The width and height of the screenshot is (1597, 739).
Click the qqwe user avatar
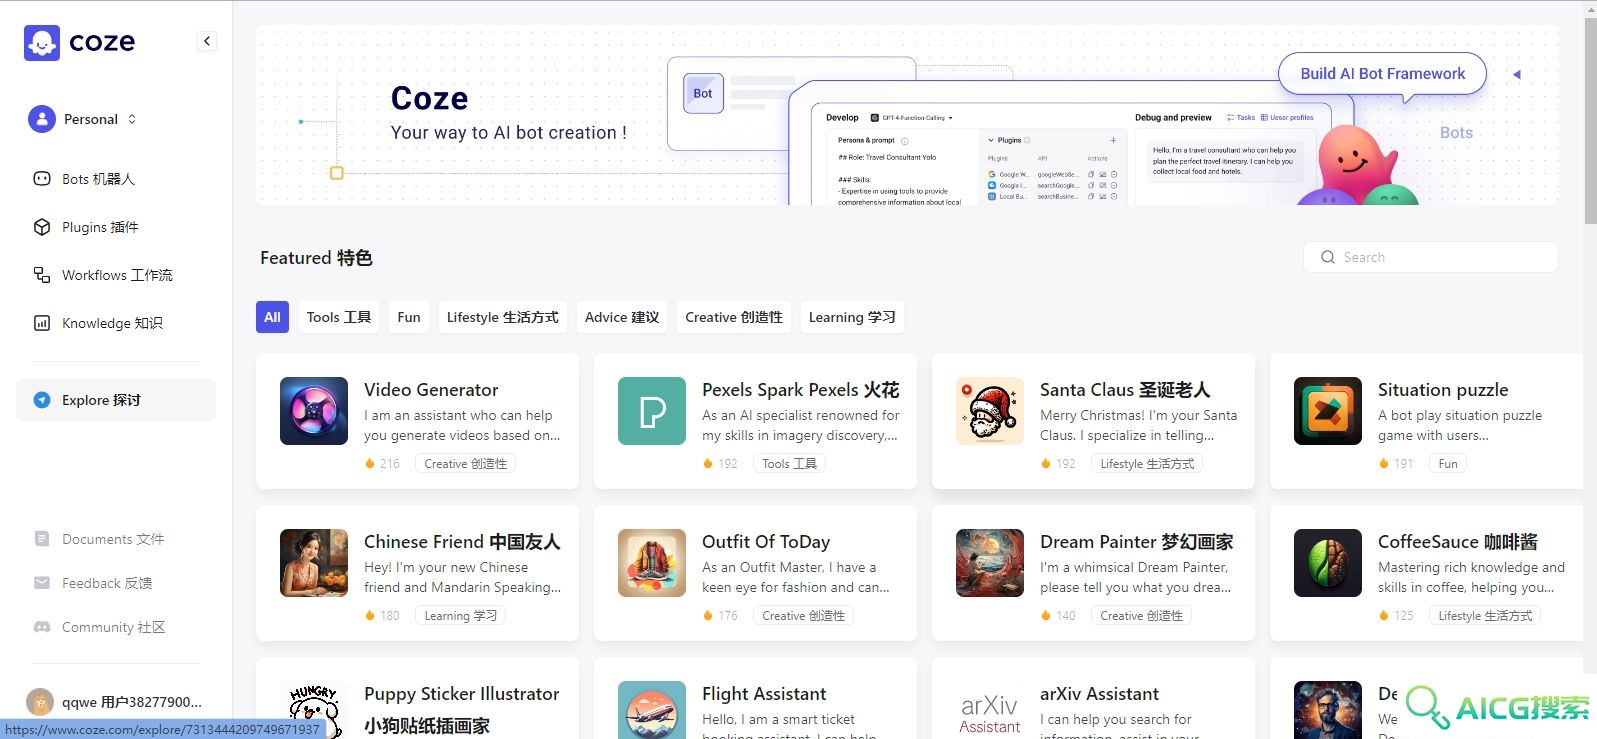click(40, 702)
